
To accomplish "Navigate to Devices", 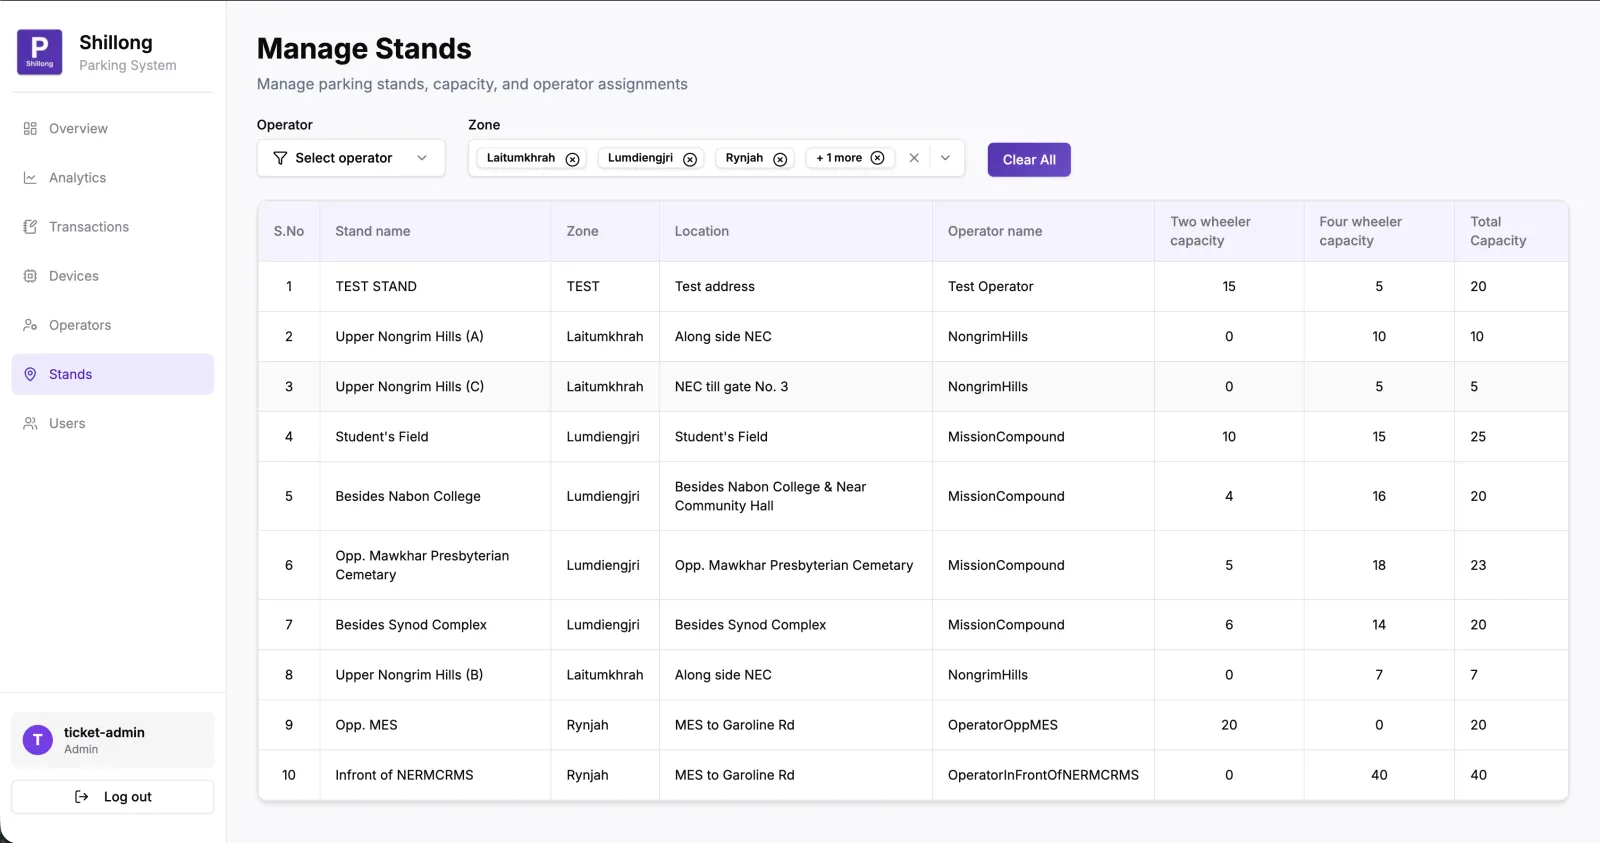I will [x=112, y=276].
